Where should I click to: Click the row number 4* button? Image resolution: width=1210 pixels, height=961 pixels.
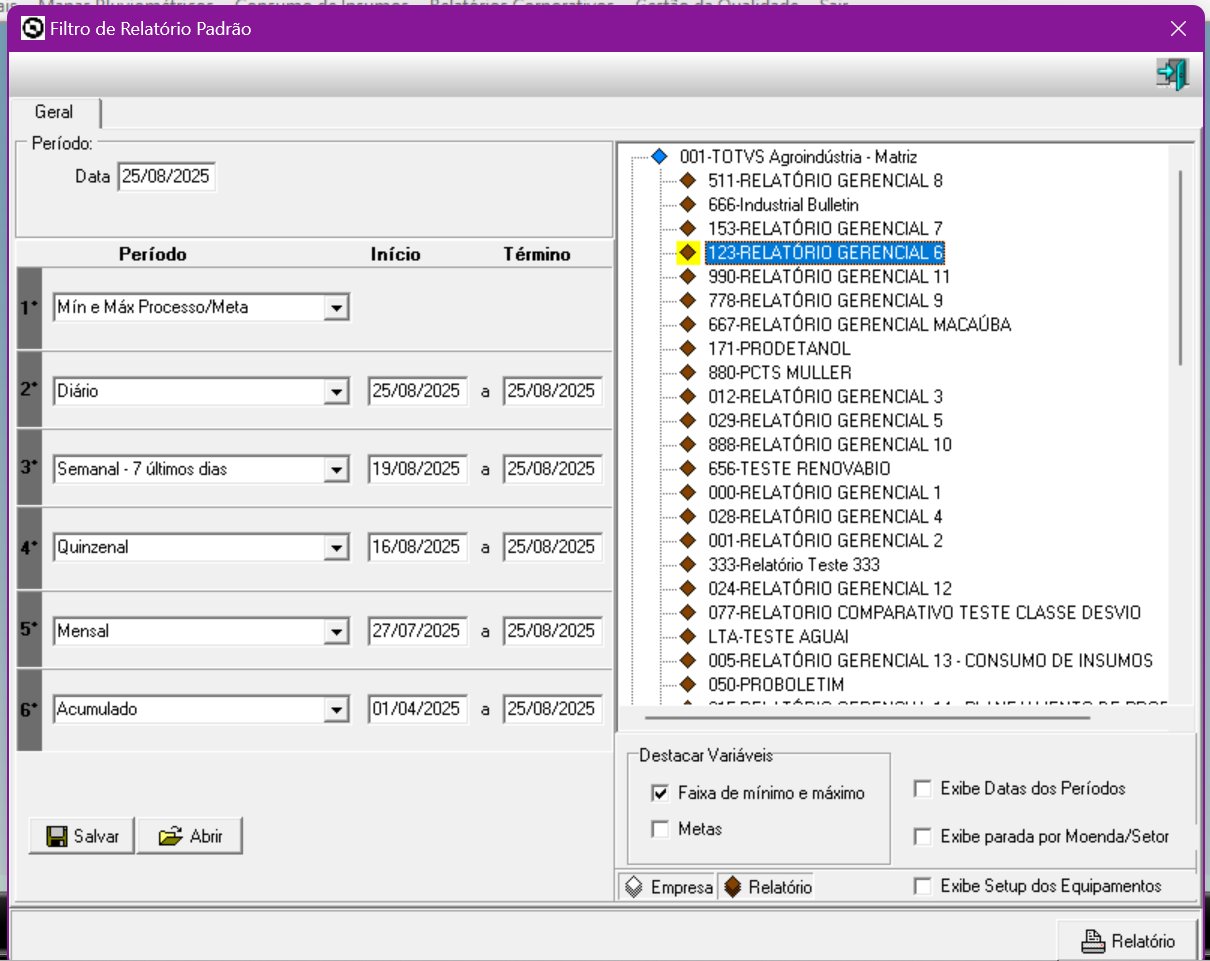click(x=29, y=548)
